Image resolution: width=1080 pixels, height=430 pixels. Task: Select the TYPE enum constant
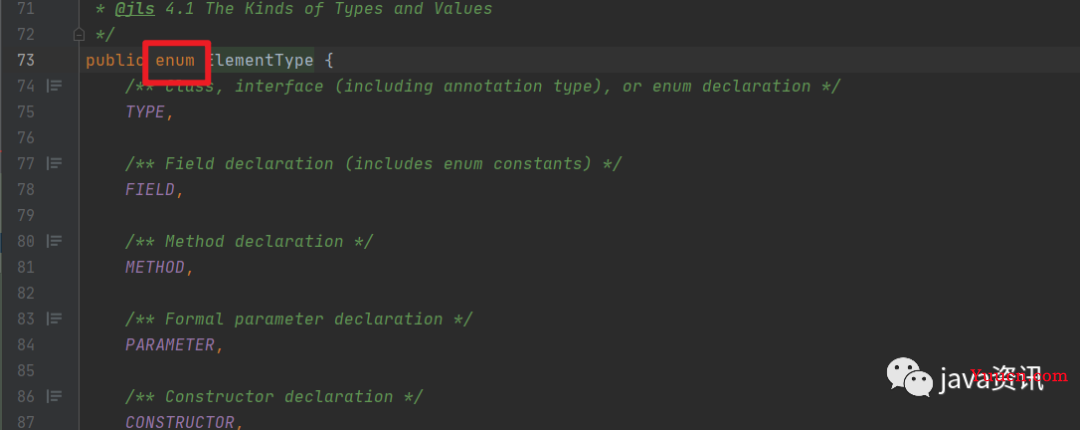[145, 112]
